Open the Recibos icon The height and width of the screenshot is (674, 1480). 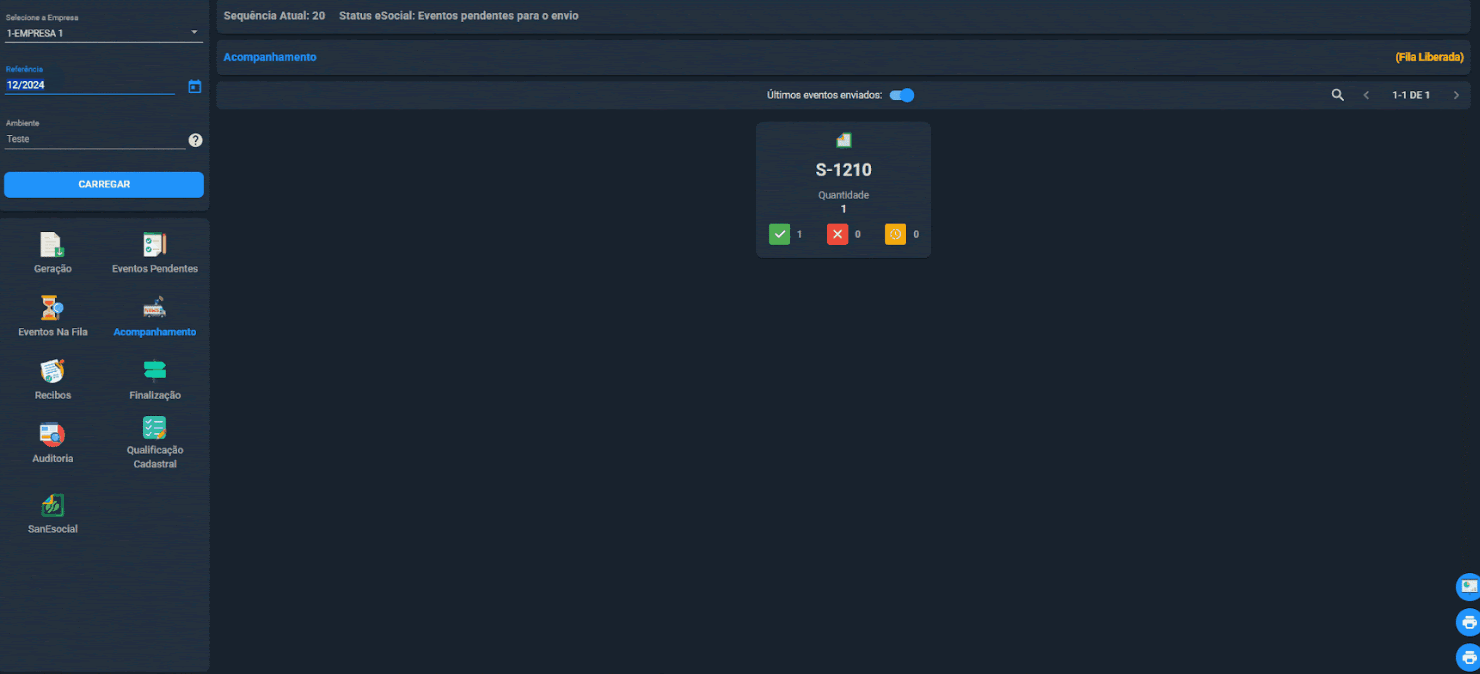52,371
